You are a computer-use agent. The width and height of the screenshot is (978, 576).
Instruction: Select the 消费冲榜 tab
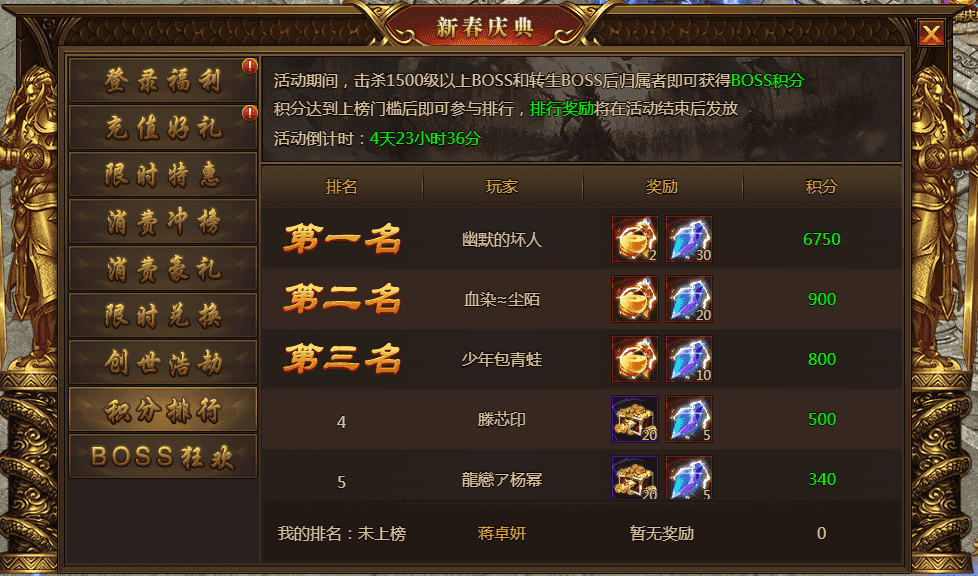(163, 222)
